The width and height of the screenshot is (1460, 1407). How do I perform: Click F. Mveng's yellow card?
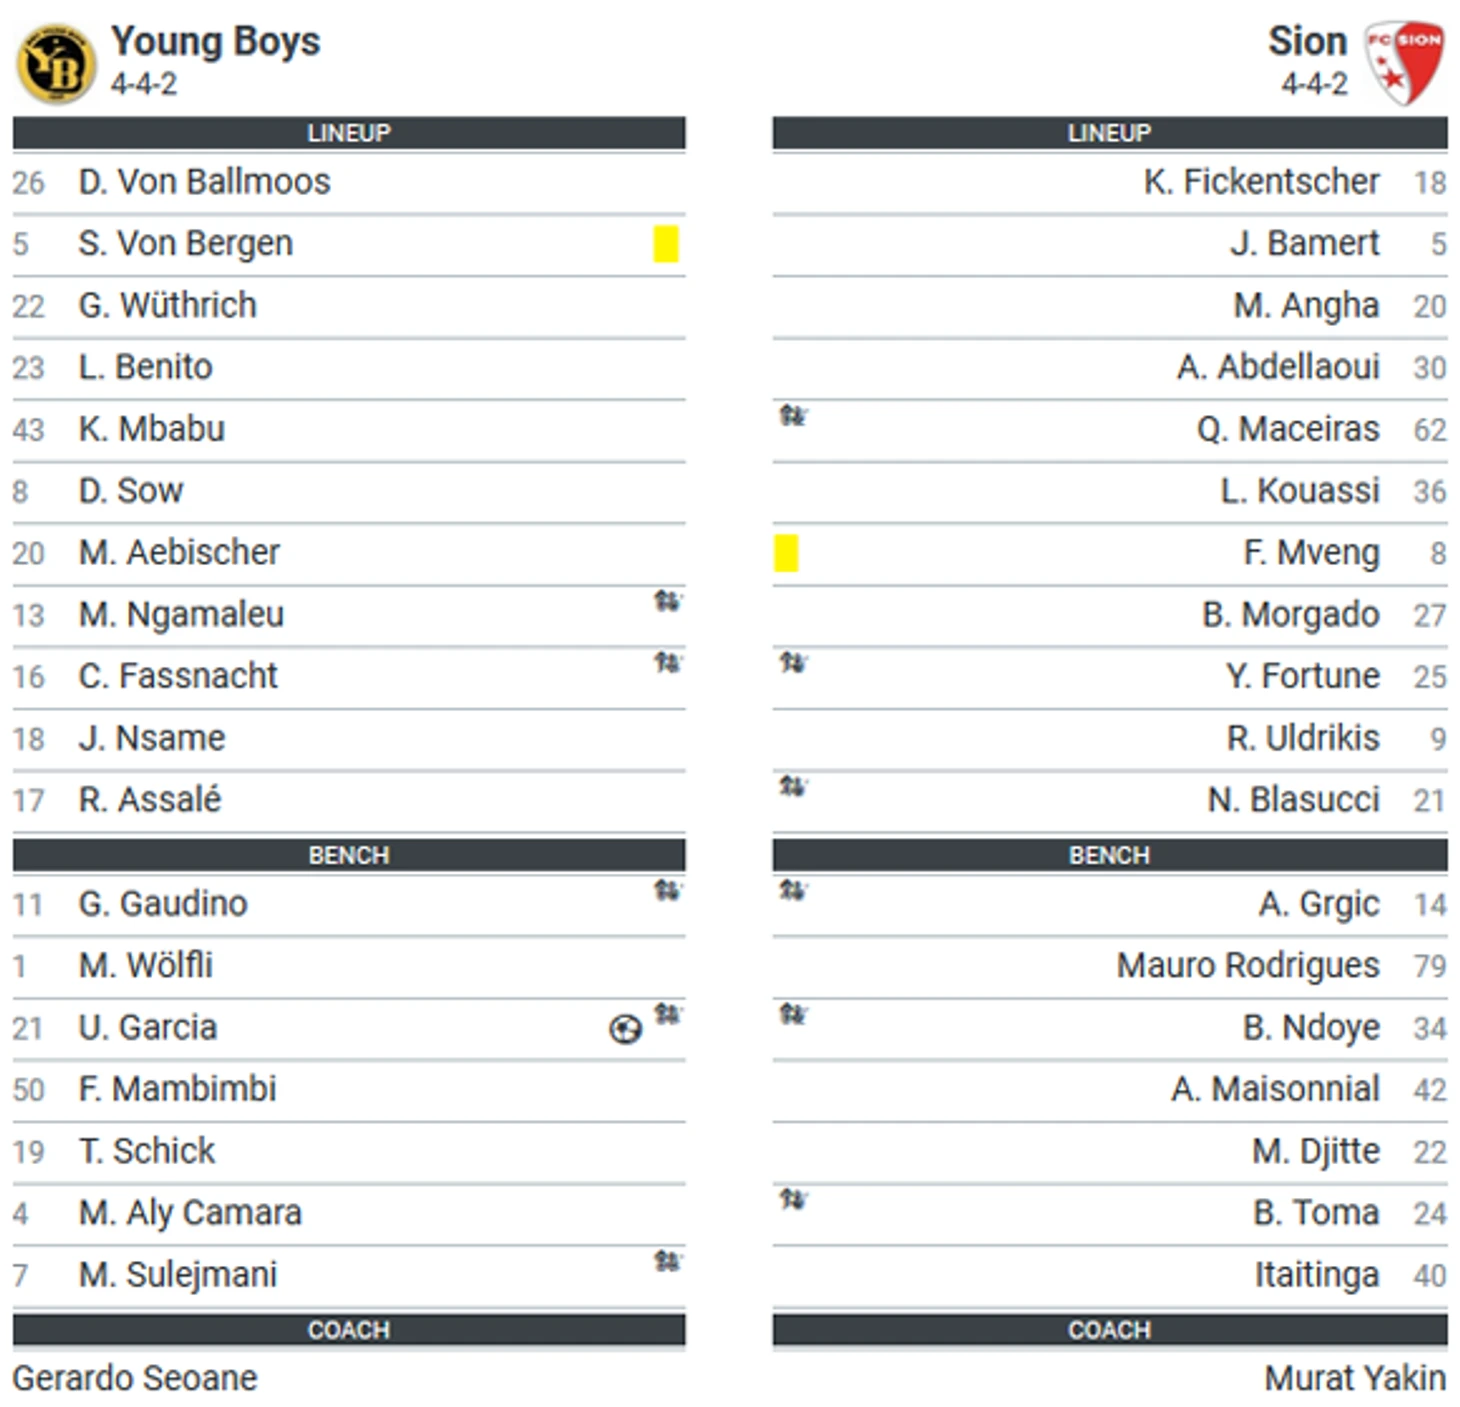point(786,553)
